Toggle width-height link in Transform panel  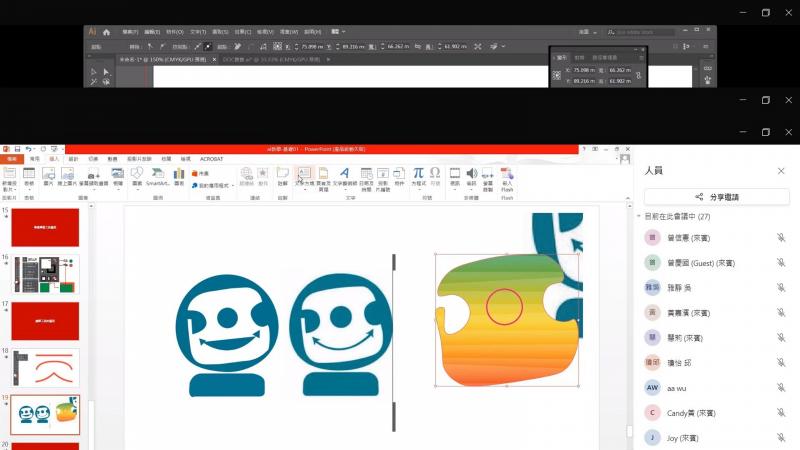pos(638,76)
